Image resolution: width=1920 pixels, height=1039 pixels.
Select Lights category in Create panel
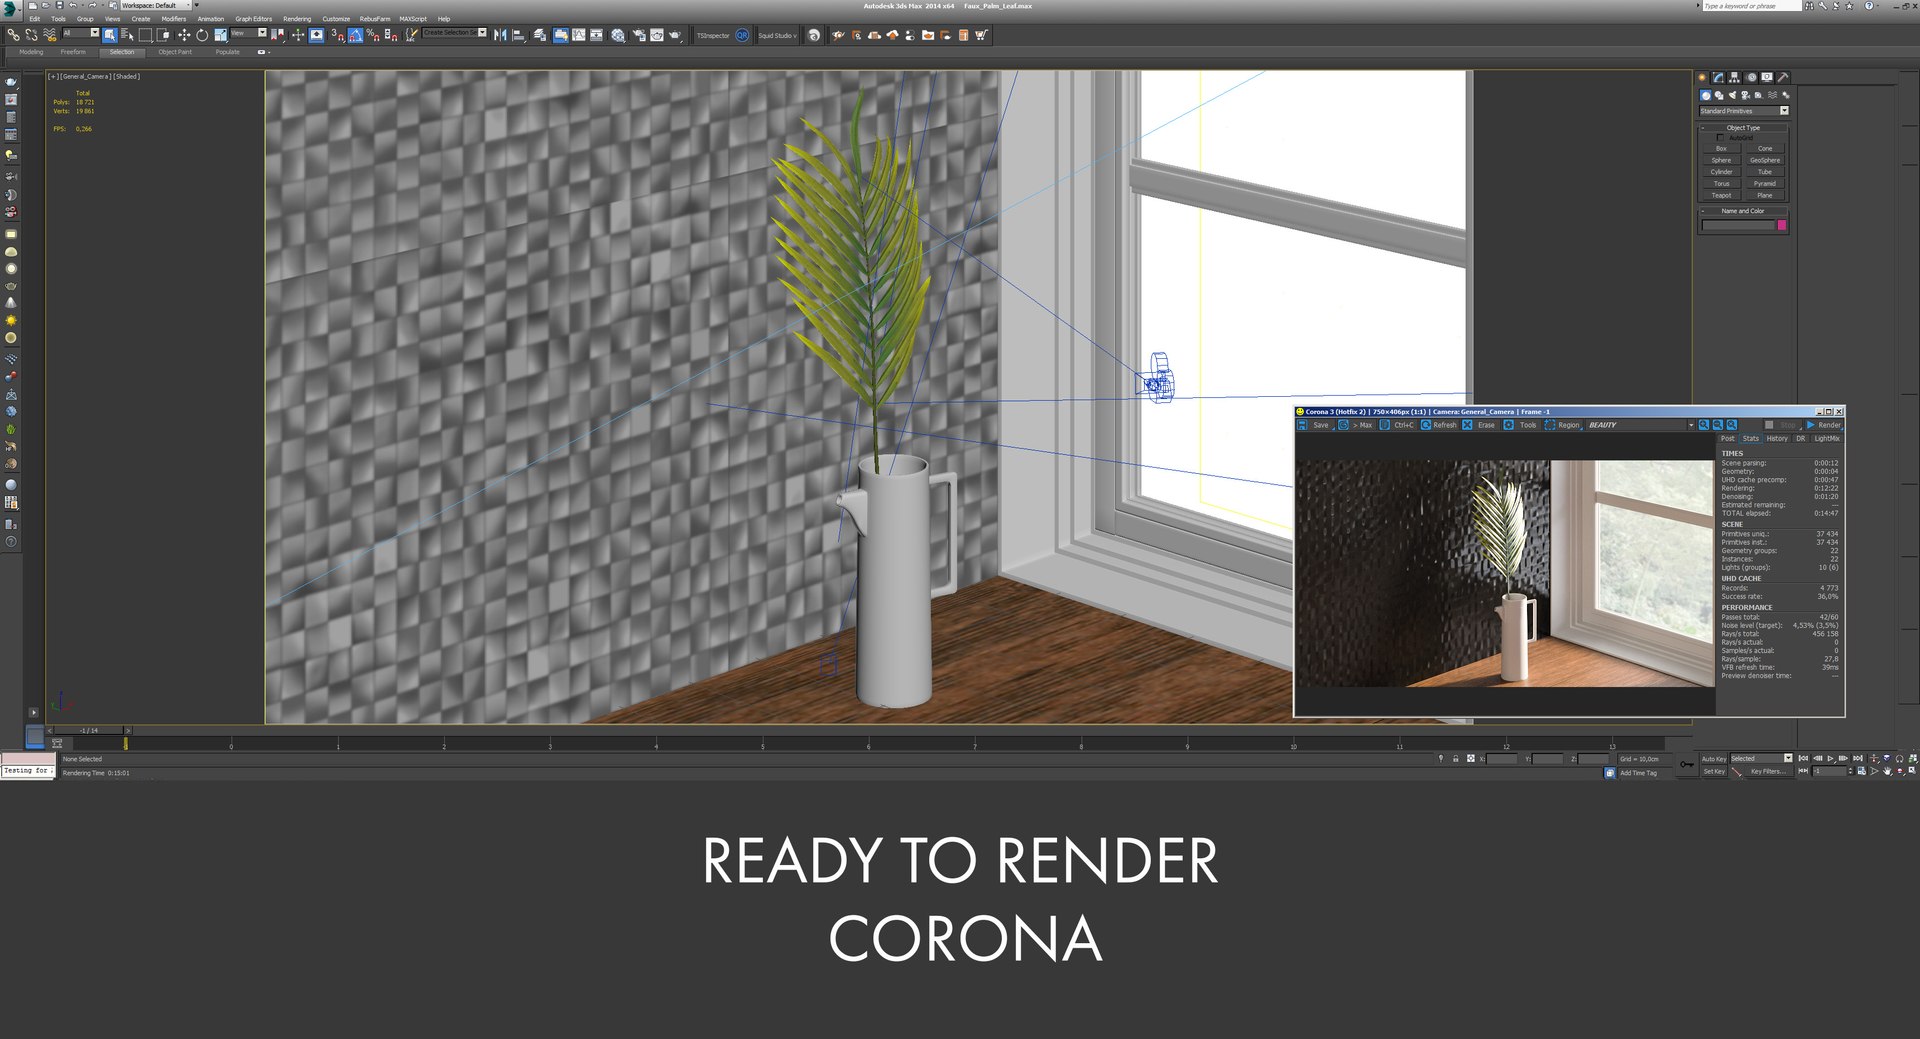pos(1732,95)
